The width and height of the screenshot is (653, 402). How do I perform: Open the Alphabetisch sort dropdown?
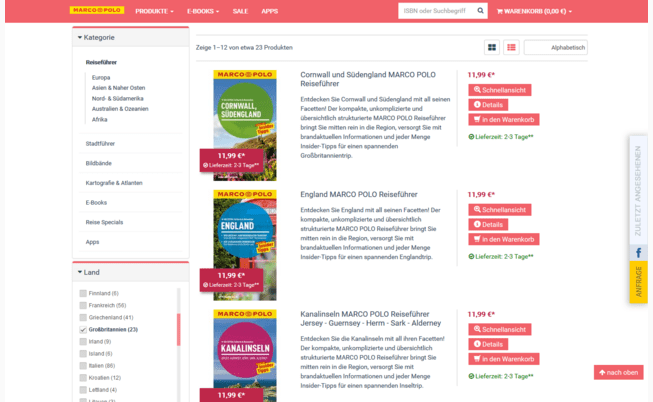tap(556, 47)
